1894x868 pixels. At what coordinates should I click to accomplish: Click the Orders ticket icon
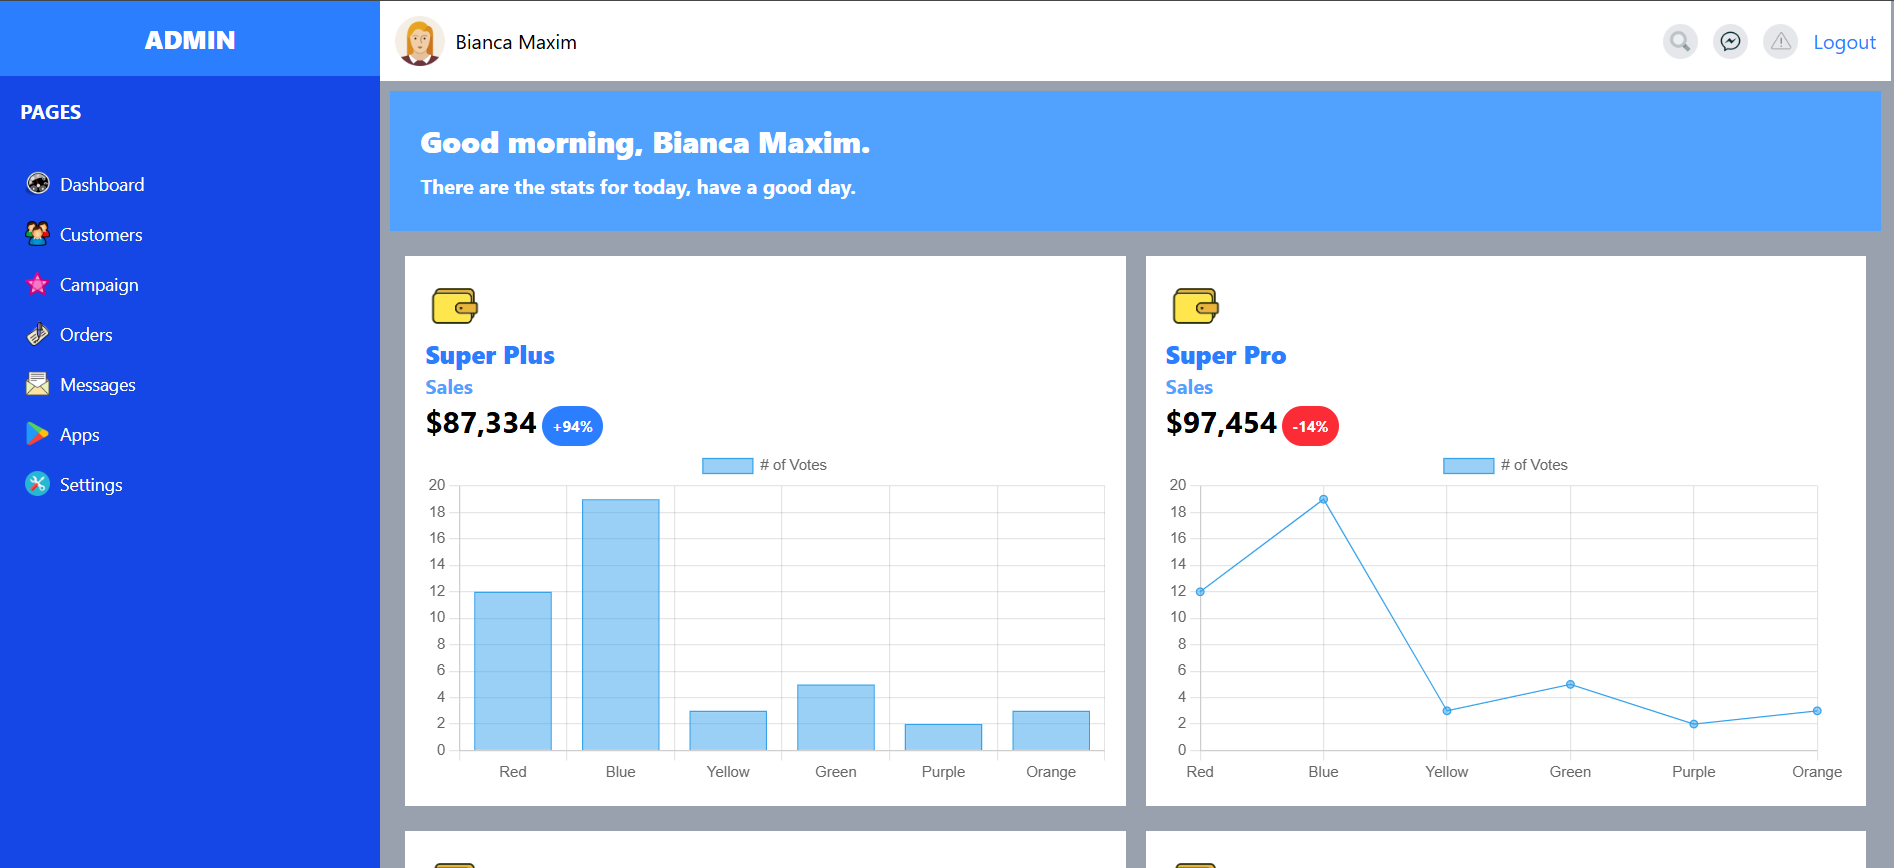click(x=38, y=334)
